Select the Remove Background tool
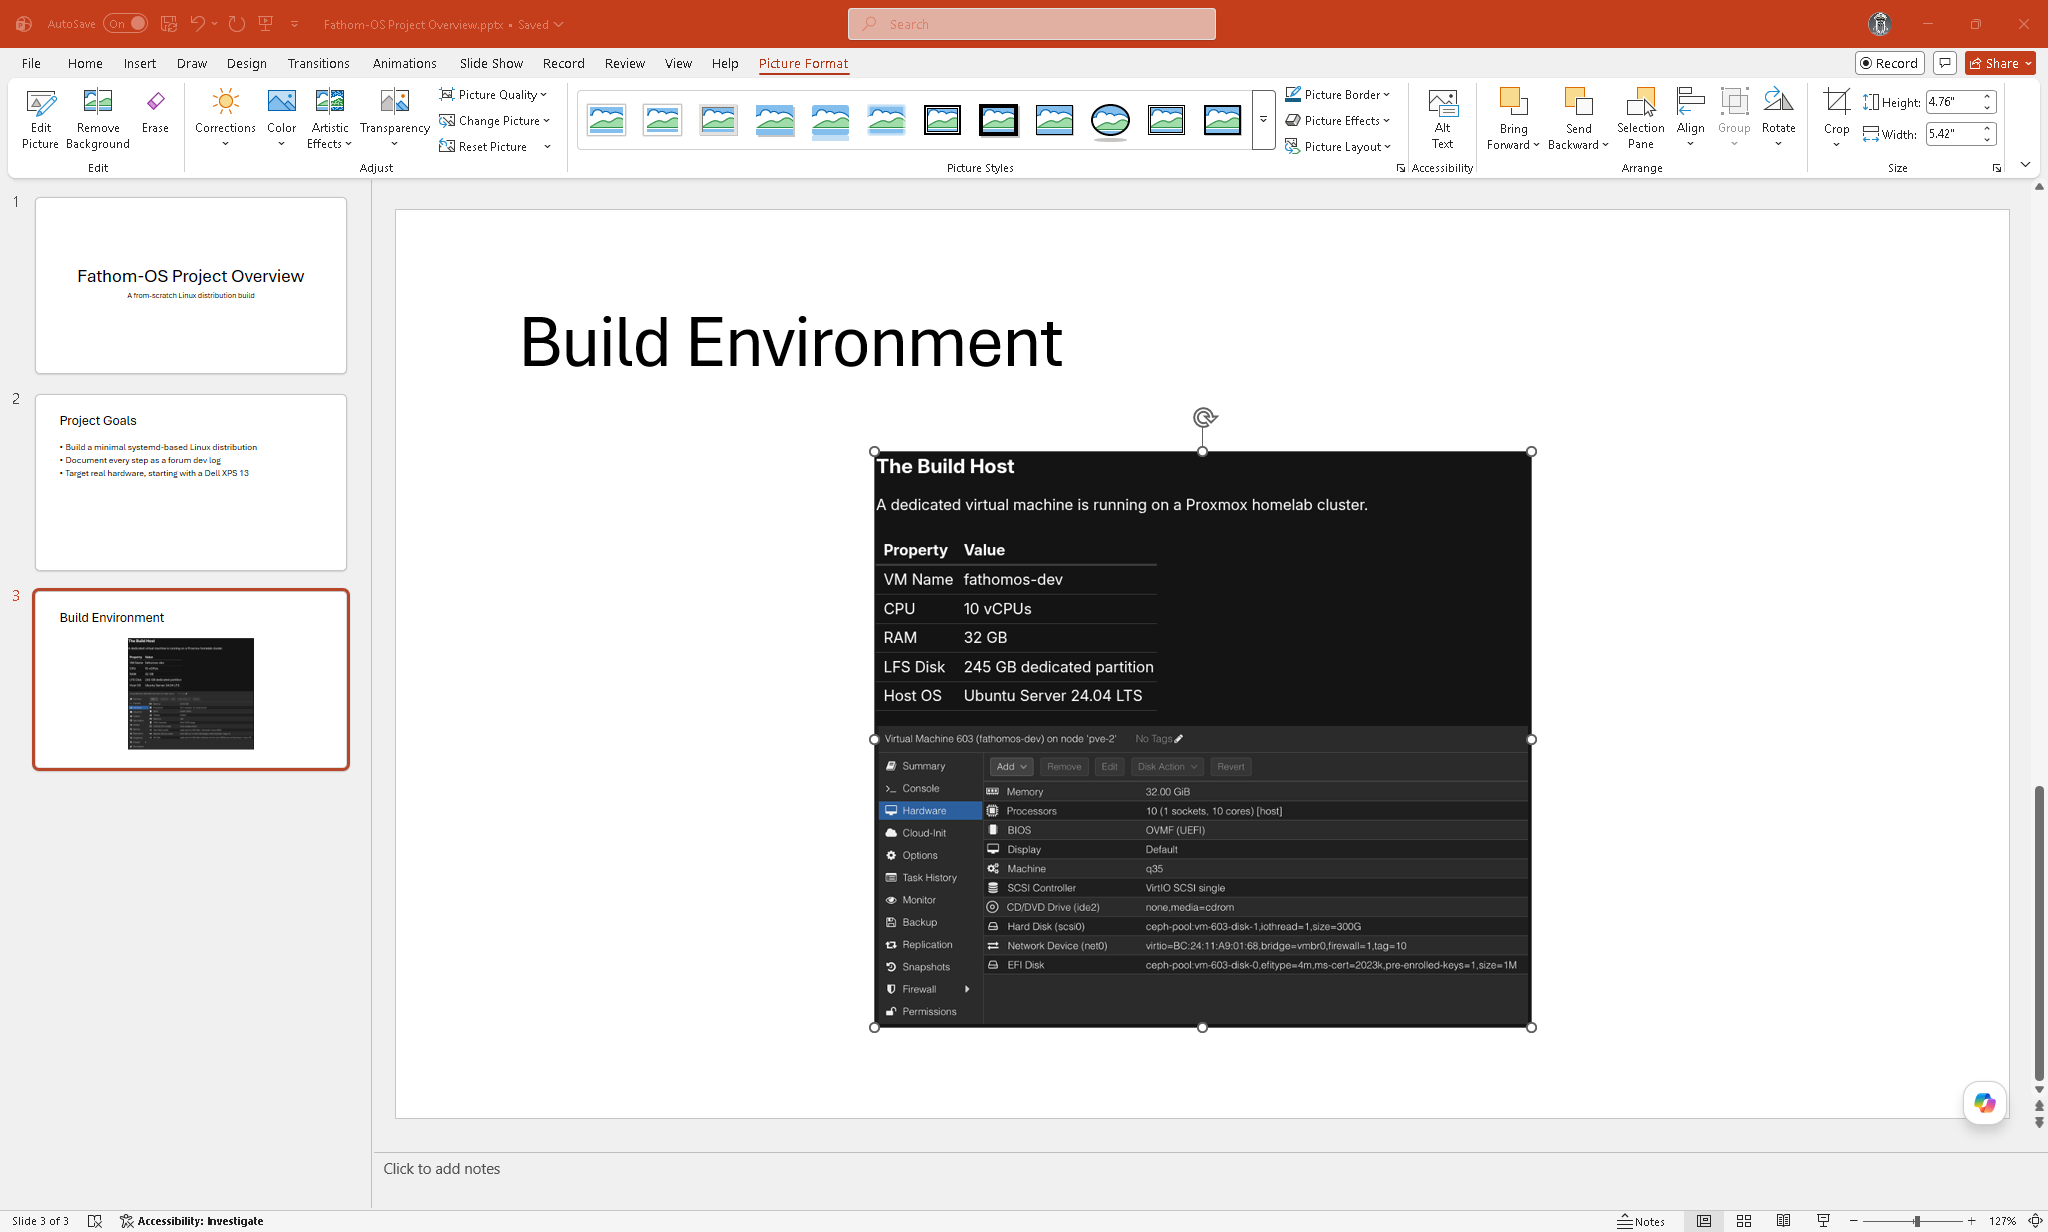The width and height of the screenshot is (2048, 1232). coord(97,119)
